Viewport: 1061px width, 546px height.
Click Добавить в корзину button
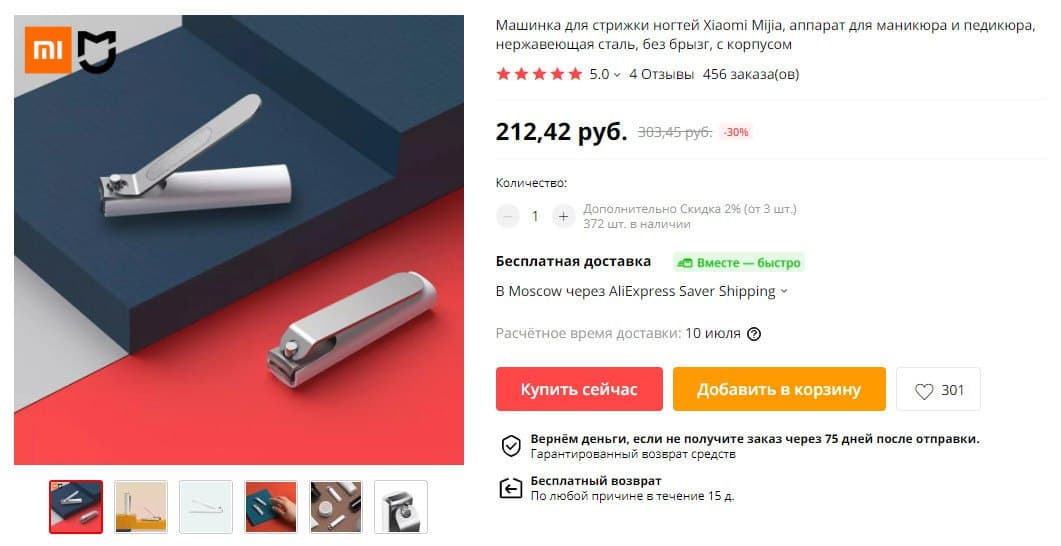pos(779,389)
